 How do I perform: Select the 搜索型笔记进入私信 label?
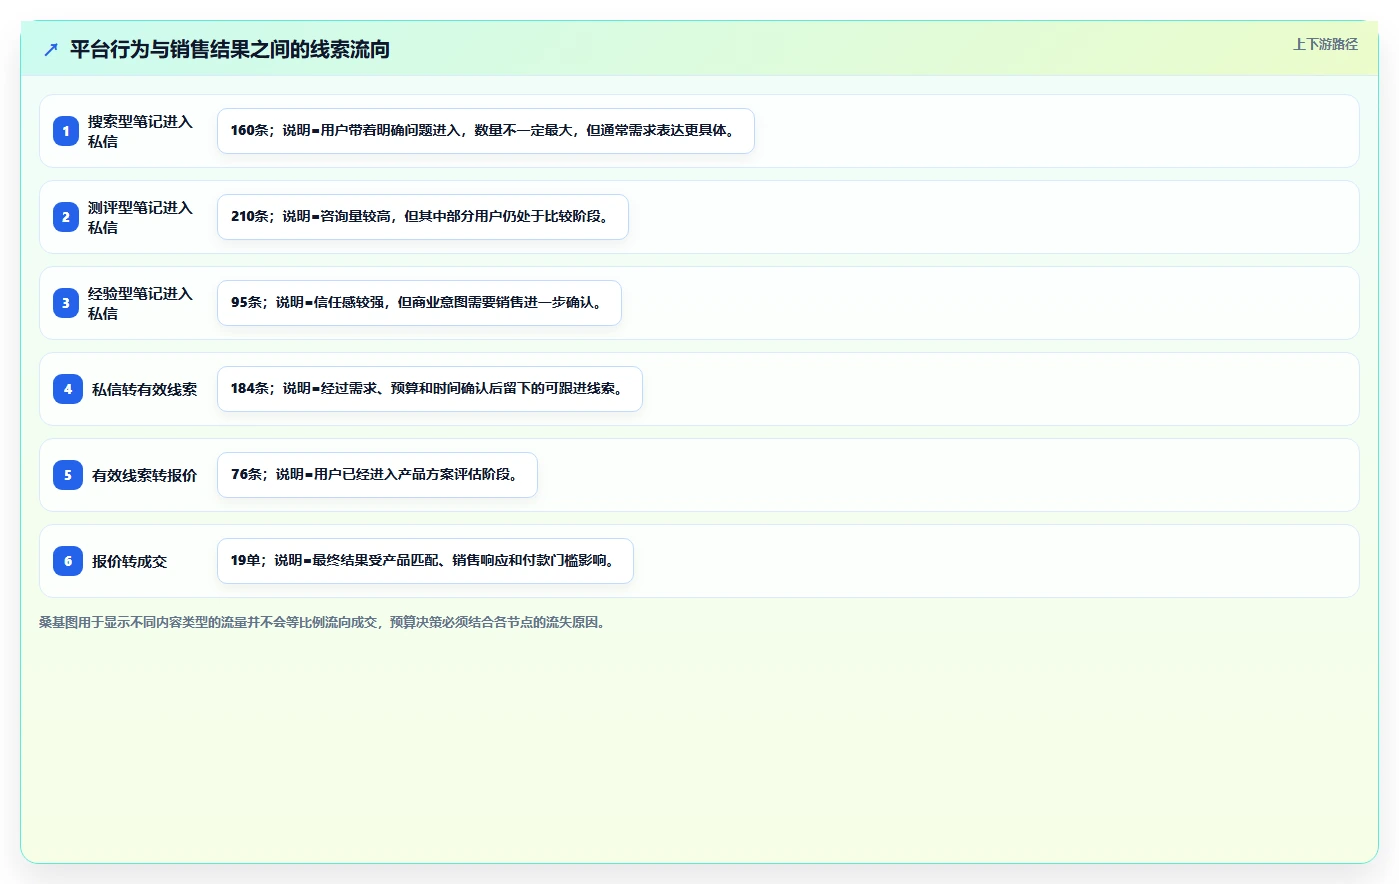(x=140, y=131)
